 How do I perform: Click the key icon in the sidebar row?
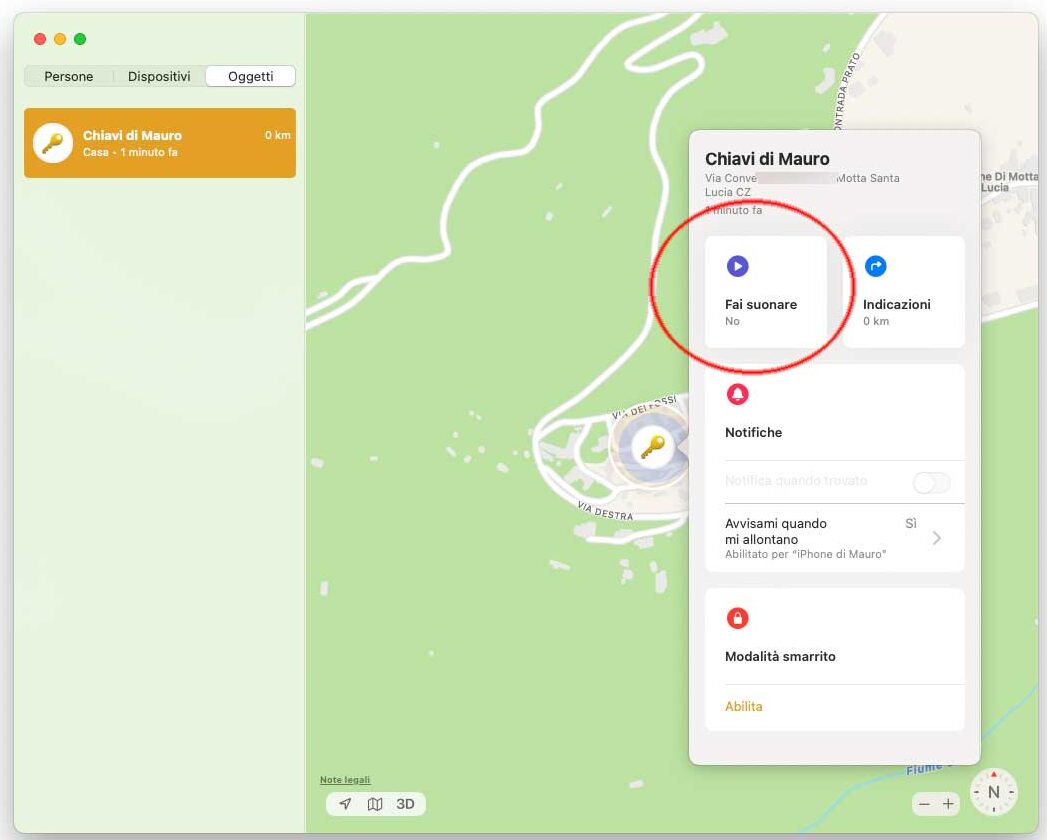53,143
